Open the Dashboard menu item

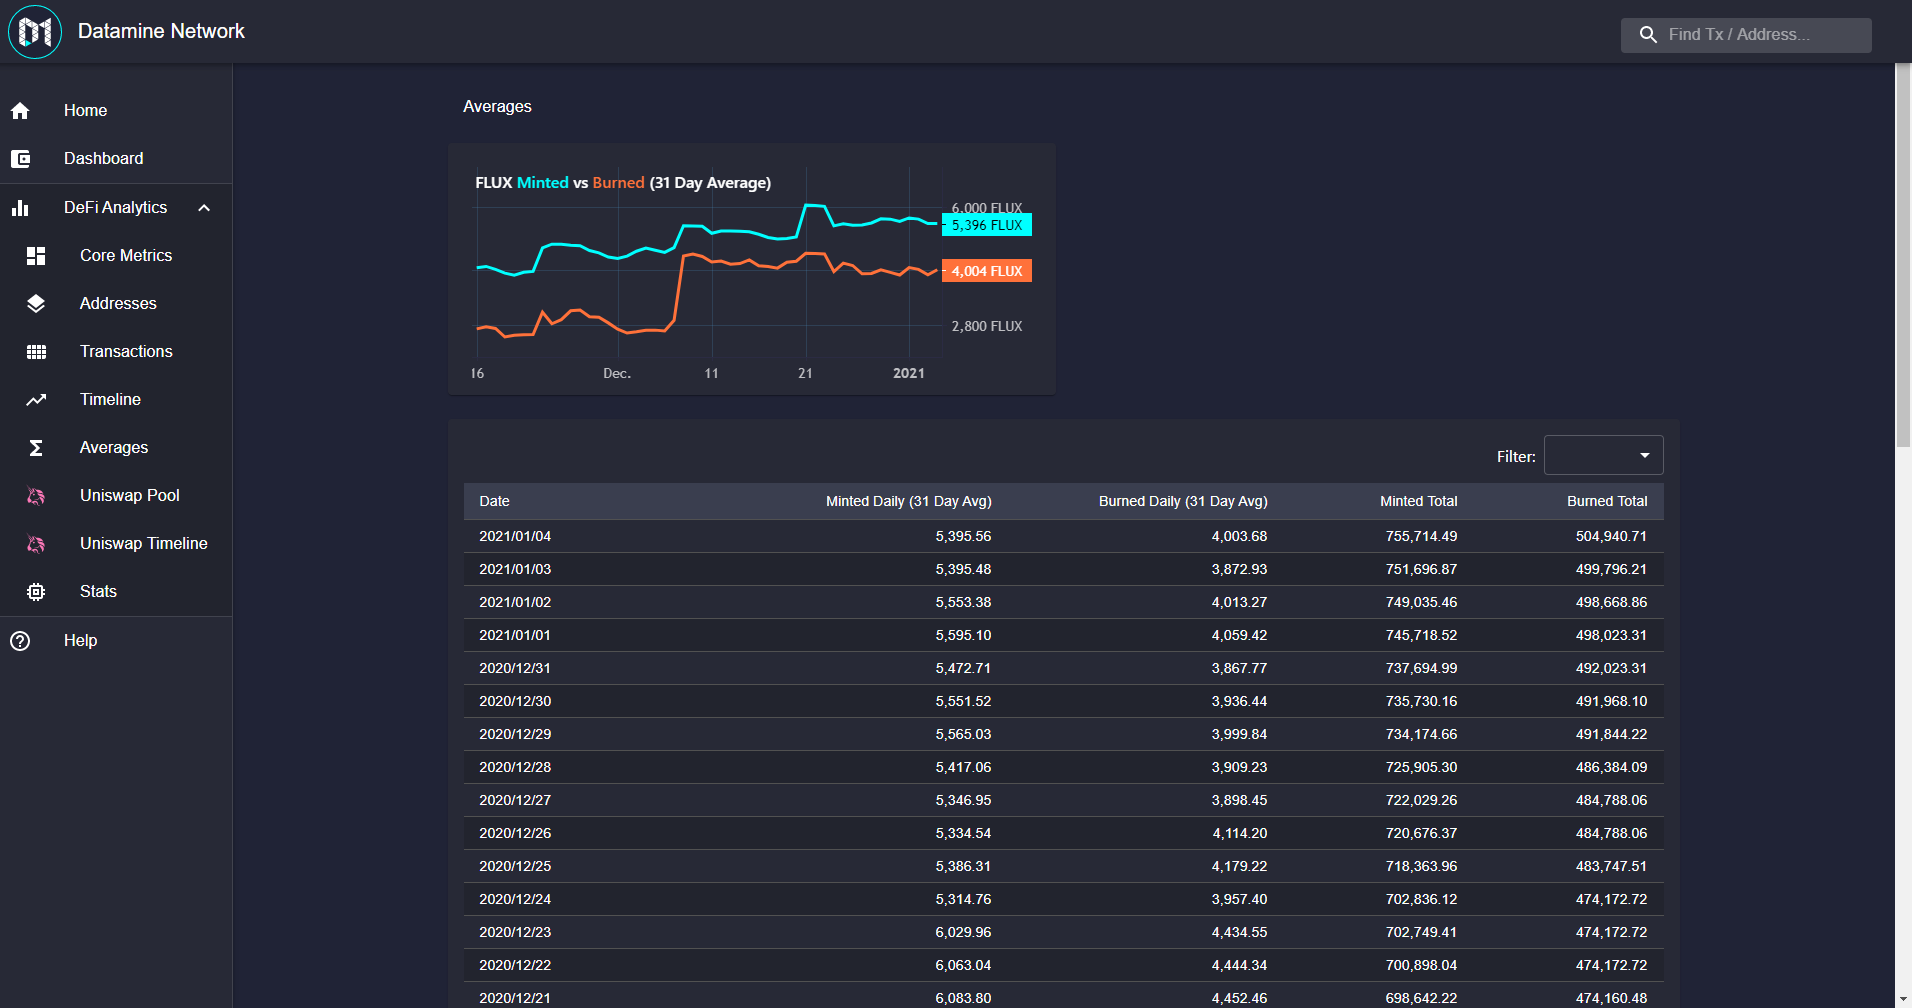pyautogui.click(x=116, y=159)
